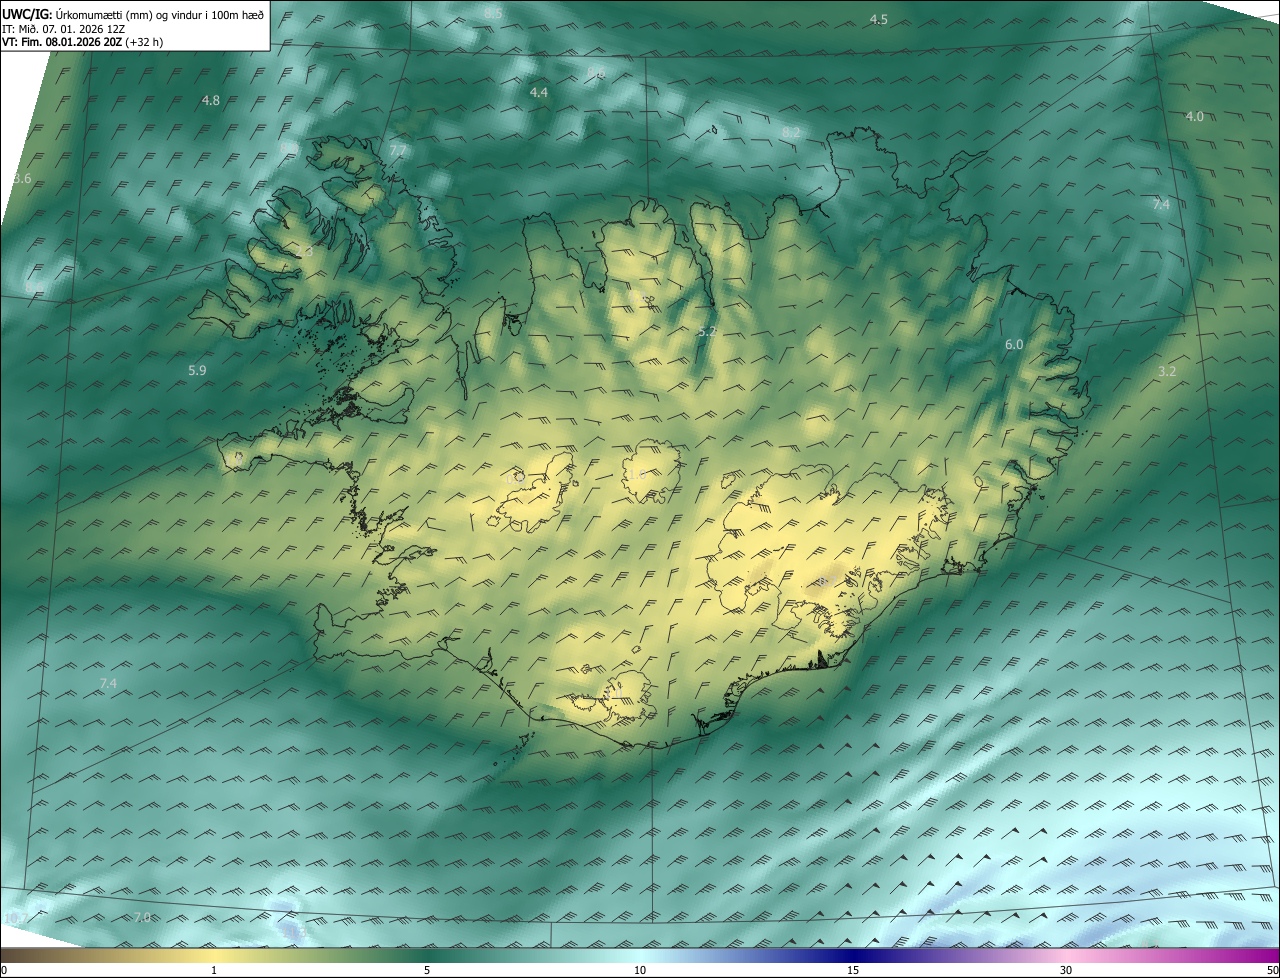Click the 6.0 value label in East Iceland
This screenshot has width=1280, height=978.
pyautogui.click(x=1014, y=344)
